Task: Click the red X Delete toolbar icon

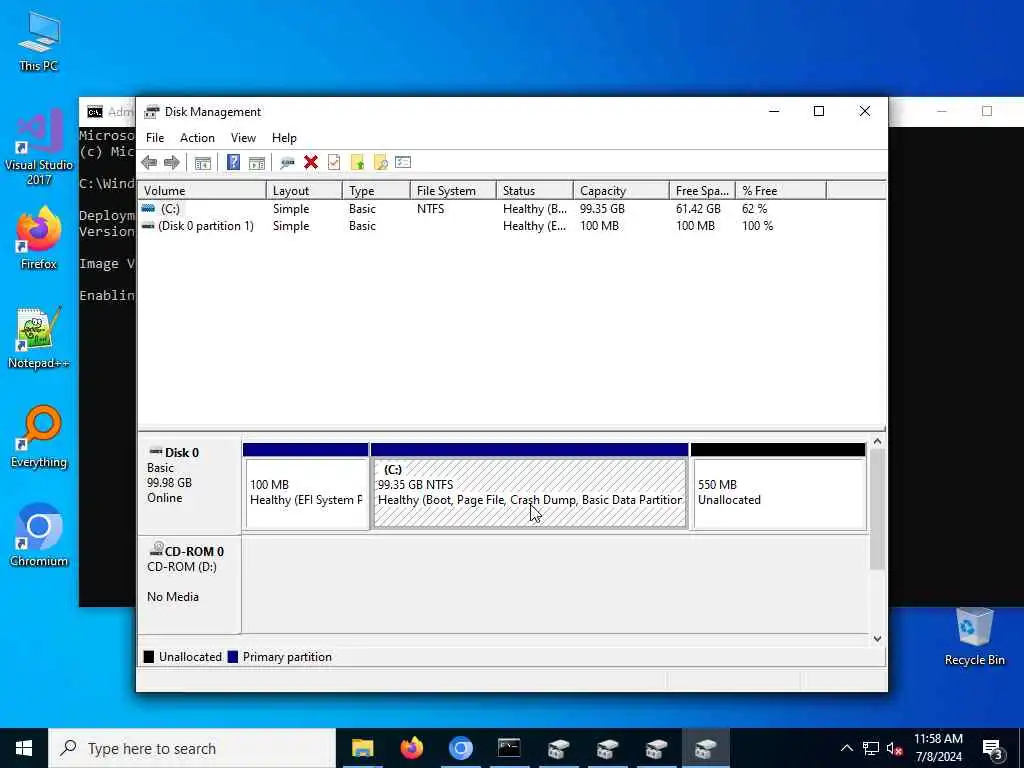Action: tap(311, 163)
